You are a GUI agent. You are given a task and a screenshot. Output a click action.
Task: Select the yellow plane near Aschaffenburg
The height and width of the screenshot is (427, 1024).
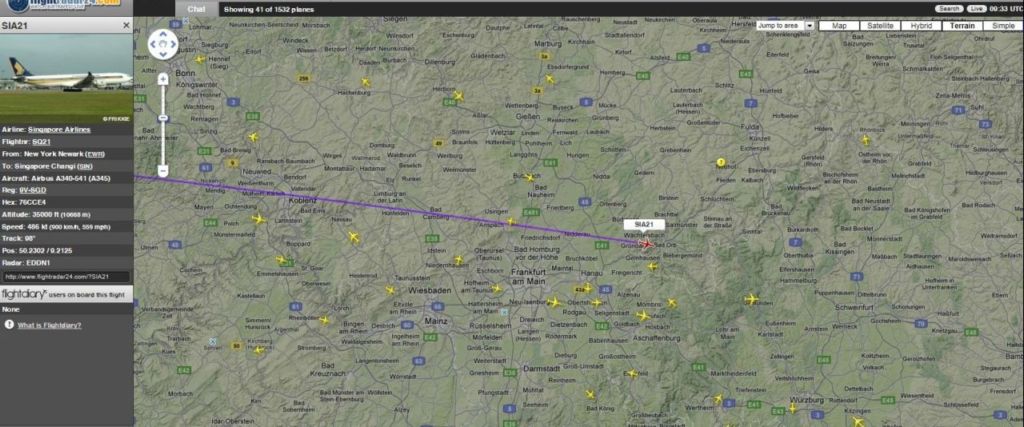643,316
